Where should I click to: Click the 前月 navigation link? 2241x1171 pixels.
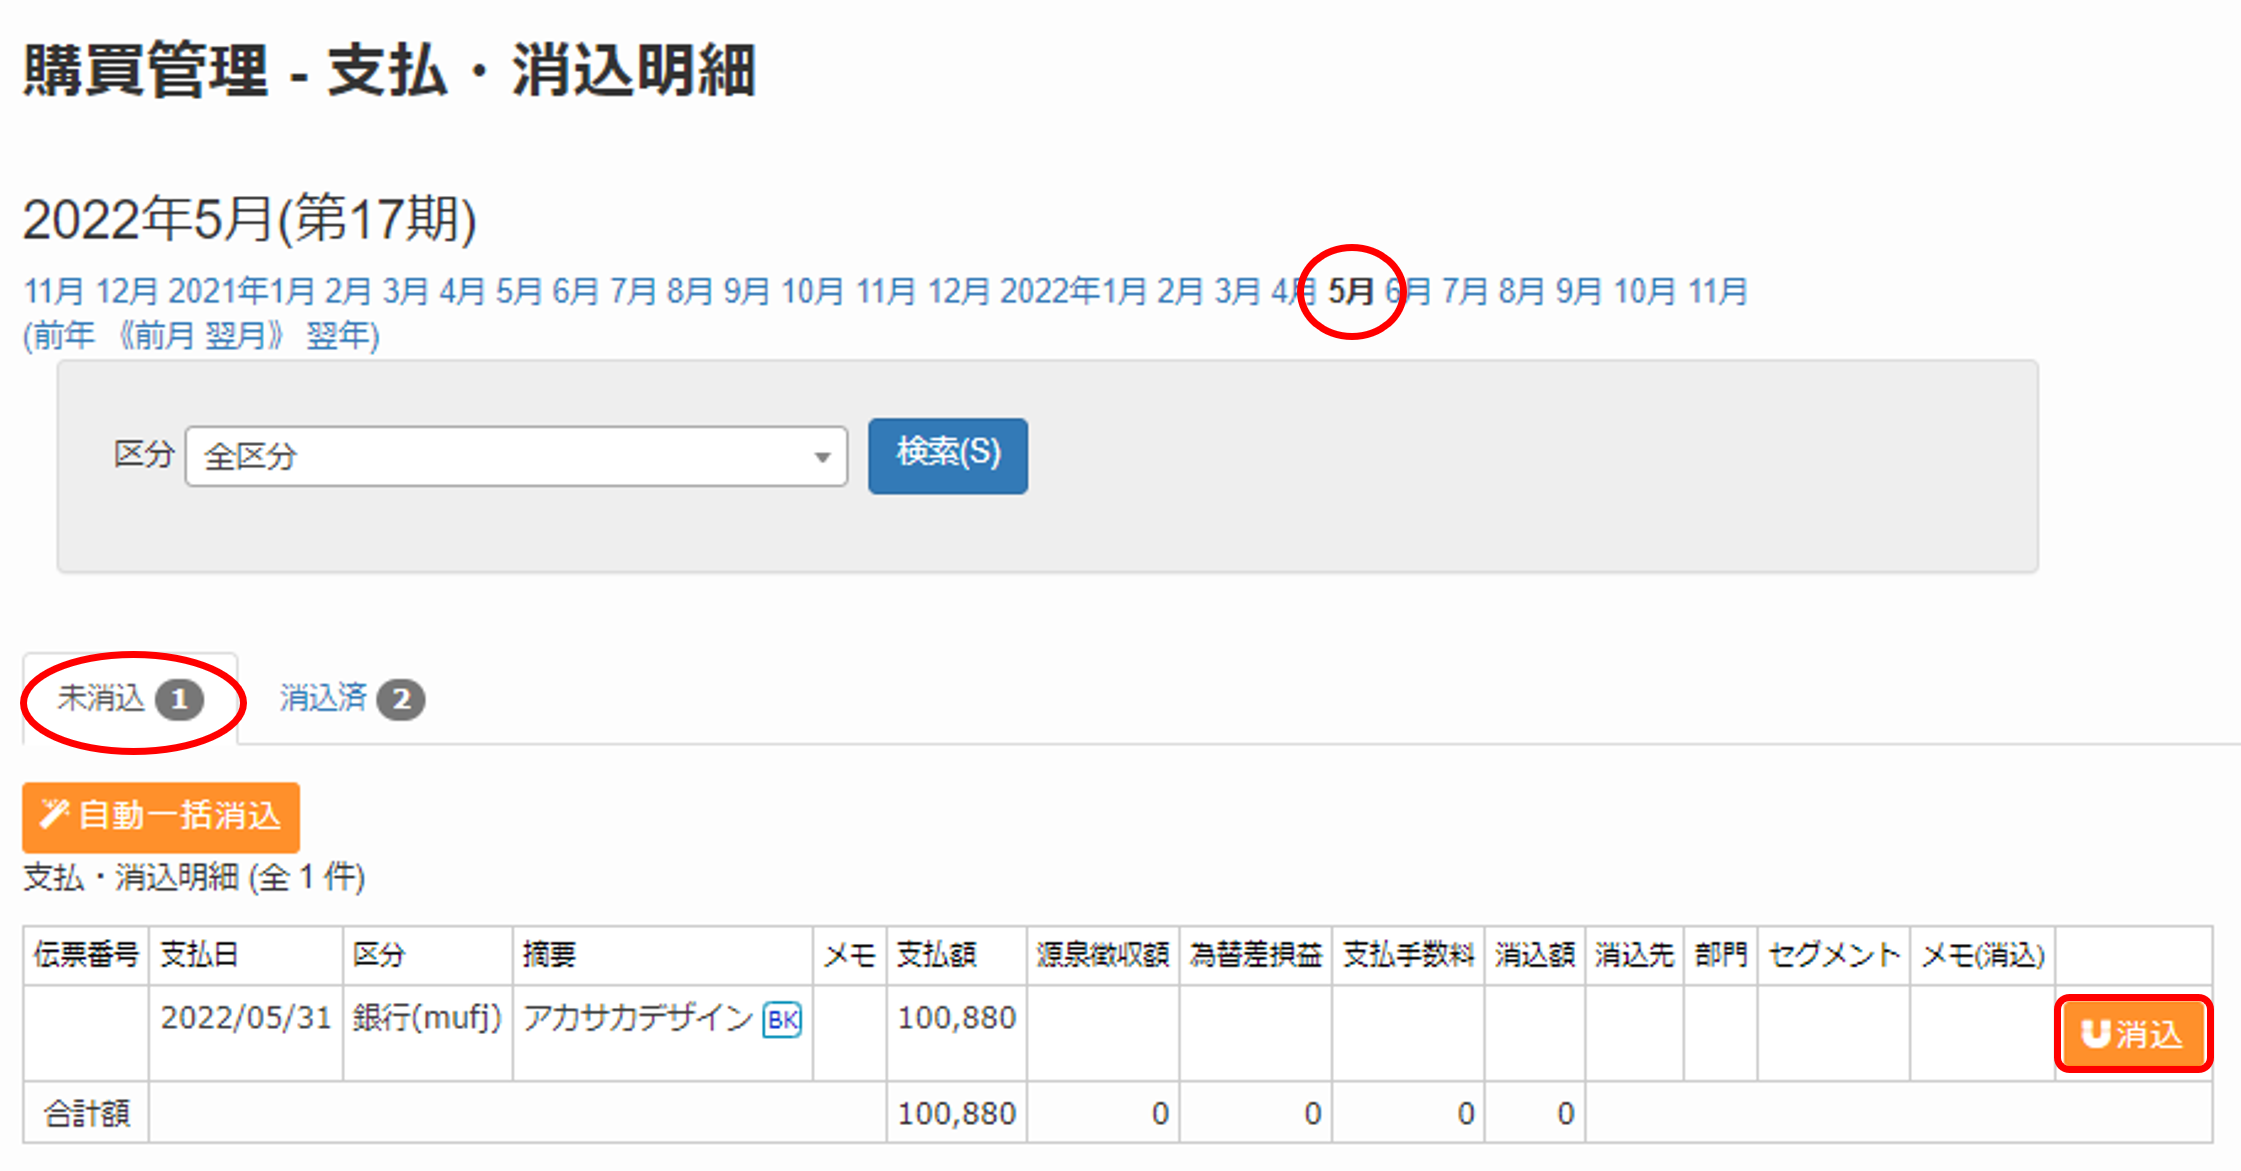pyautogui.click(x=164, y=335)
